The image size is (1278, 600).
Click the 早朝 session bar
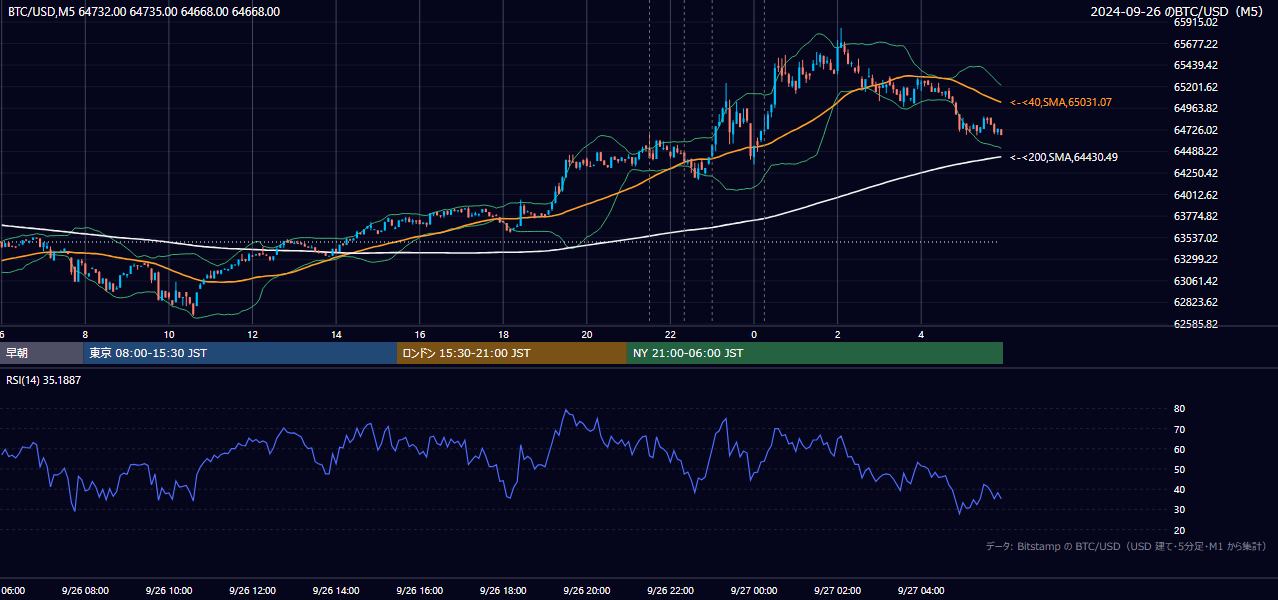tap(41, 353)
